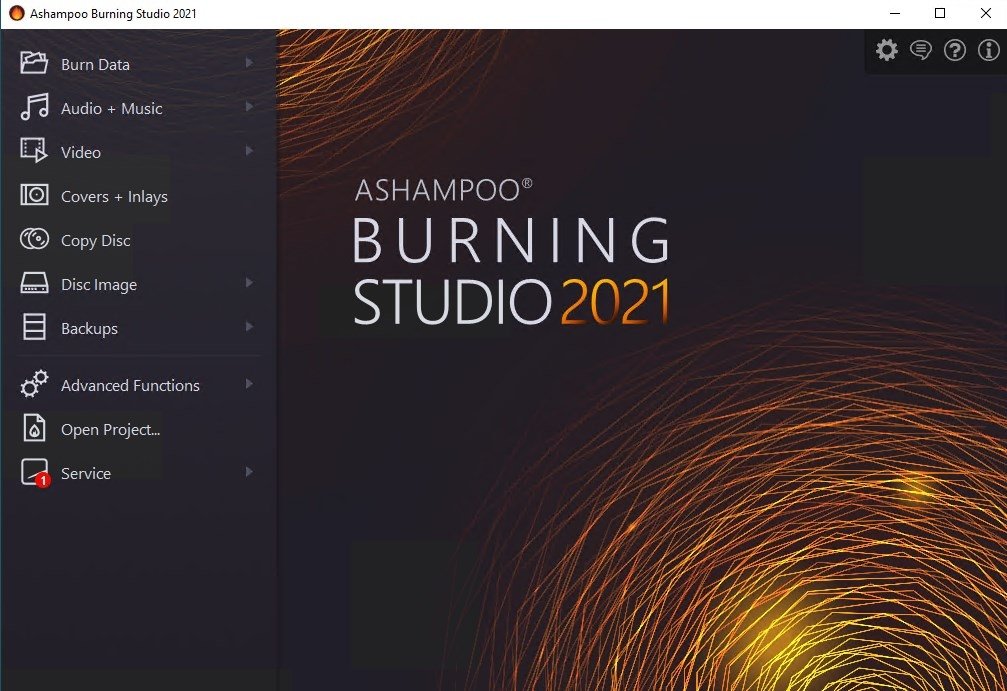Select the Backups menu label
The height and width of the screenshot is (691, 1007).
tap(89, 329)
